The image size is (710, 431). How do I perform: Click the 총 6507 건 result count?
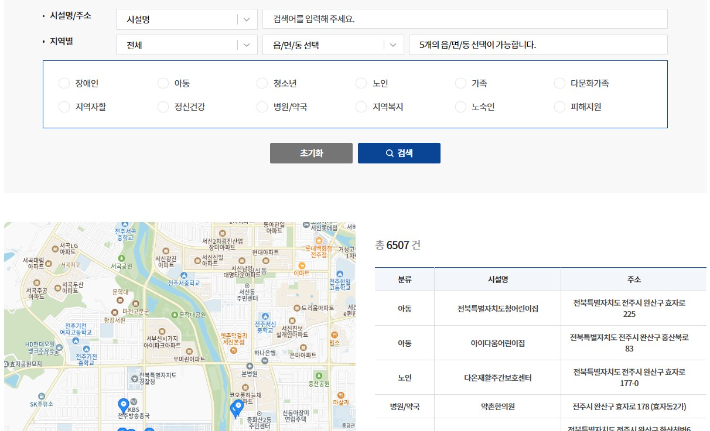click(x=398, y=245)
